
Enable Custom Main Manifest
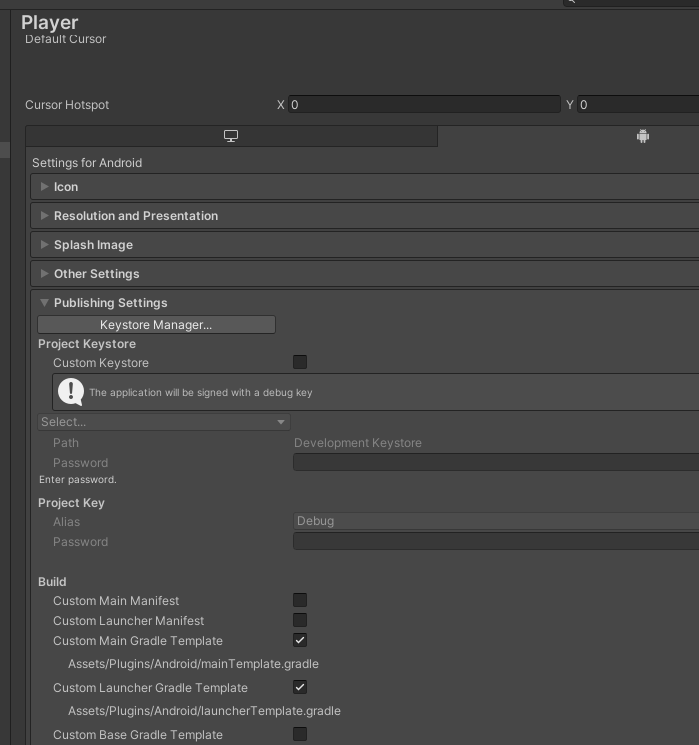[x=300, y=600]
